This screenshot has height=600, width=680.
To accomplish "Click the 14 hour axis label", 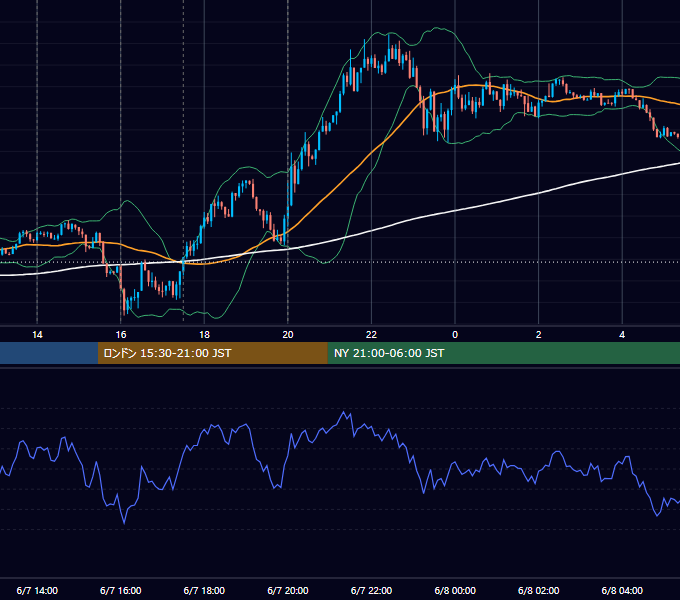I will click(37, 335).
